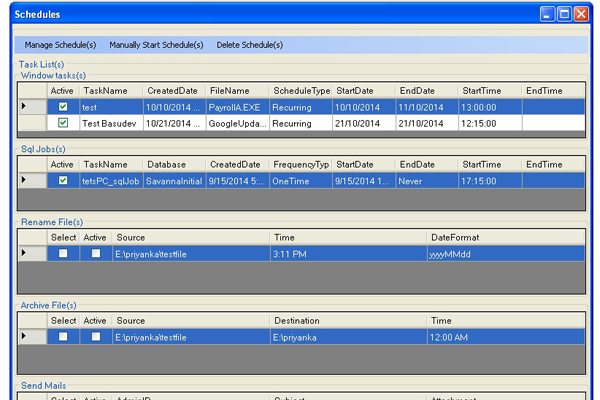The height and width of the screenshot is (400, 600).
Task: Click 12:00 AM time cell
Action: [506, 337]
